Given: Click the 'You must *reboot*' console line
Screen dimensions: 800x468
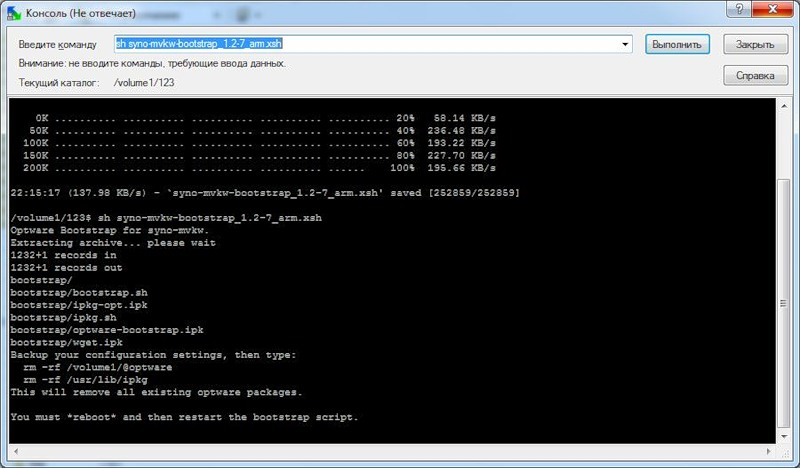Looking at the screenshot, I should (183, 416).
